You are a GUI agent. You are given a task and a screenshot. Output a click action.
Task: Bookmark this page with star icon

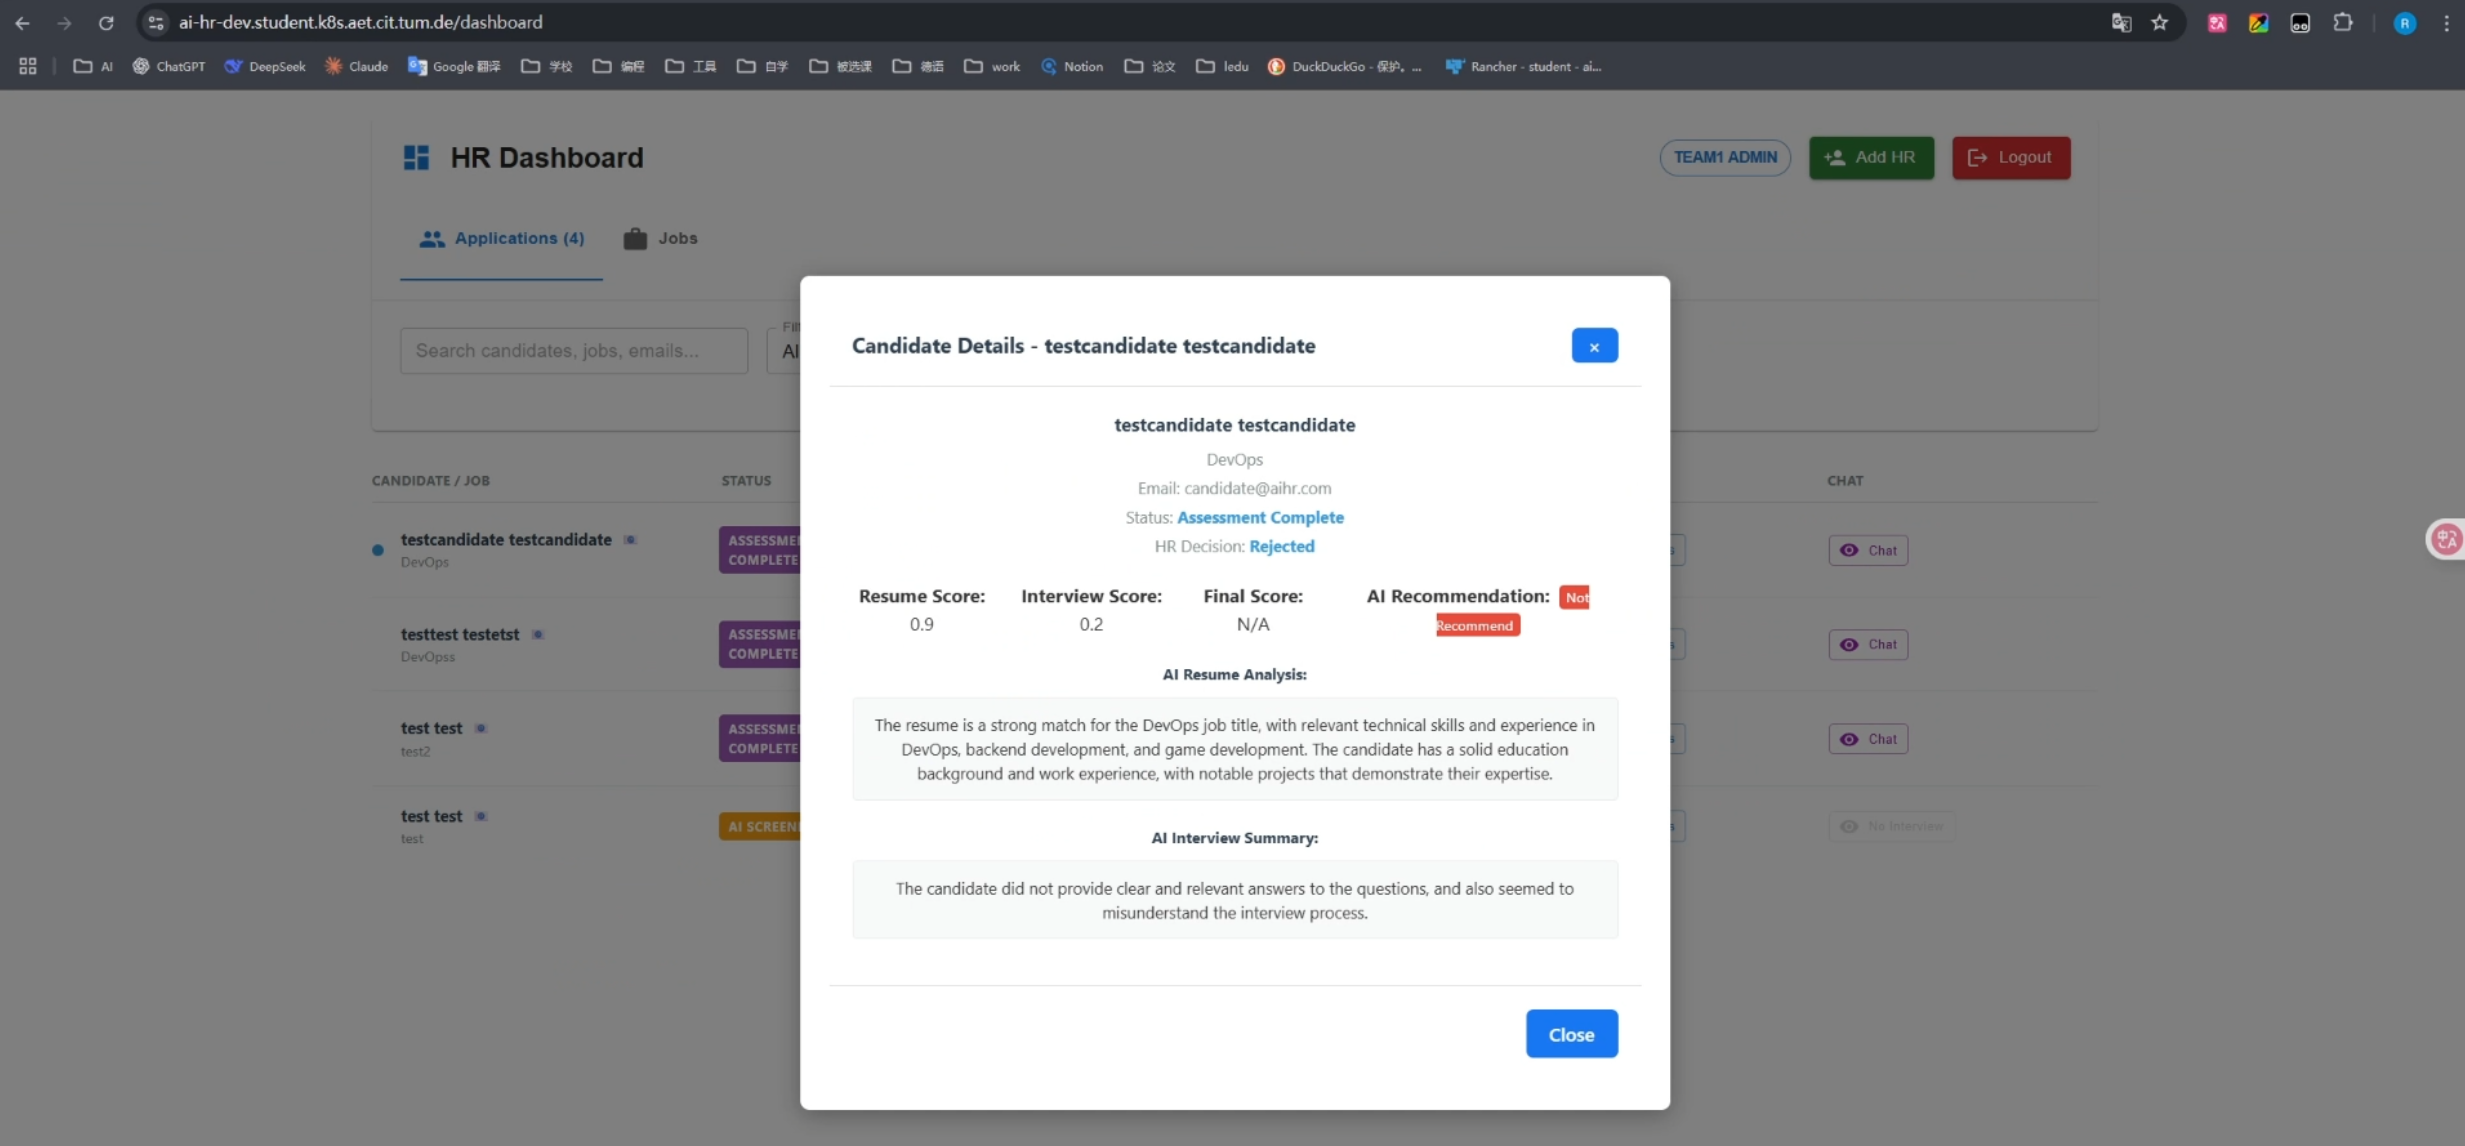(x=2160, y=22)
